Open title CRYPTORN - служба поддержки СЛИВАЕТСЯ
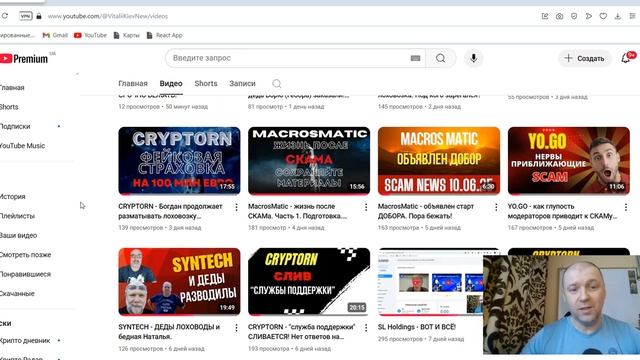Viewport: 640px width, 360px height. (x=302, y=332)
